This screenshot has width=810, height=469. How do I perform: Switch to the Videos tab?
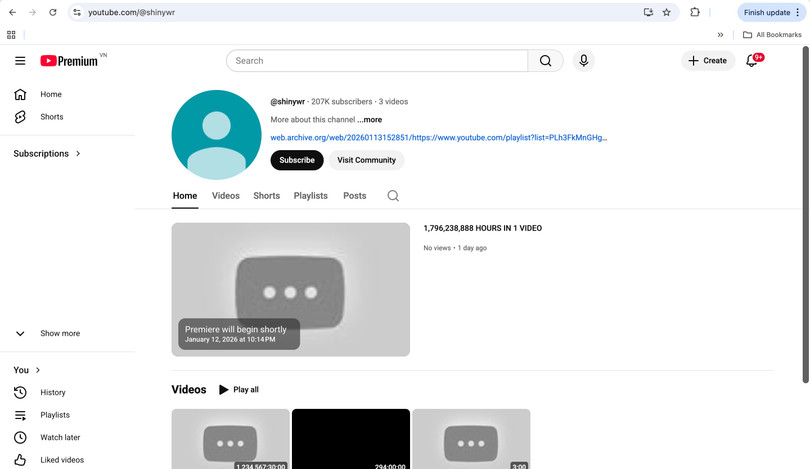pyautogui.click(x=225, y=196)
